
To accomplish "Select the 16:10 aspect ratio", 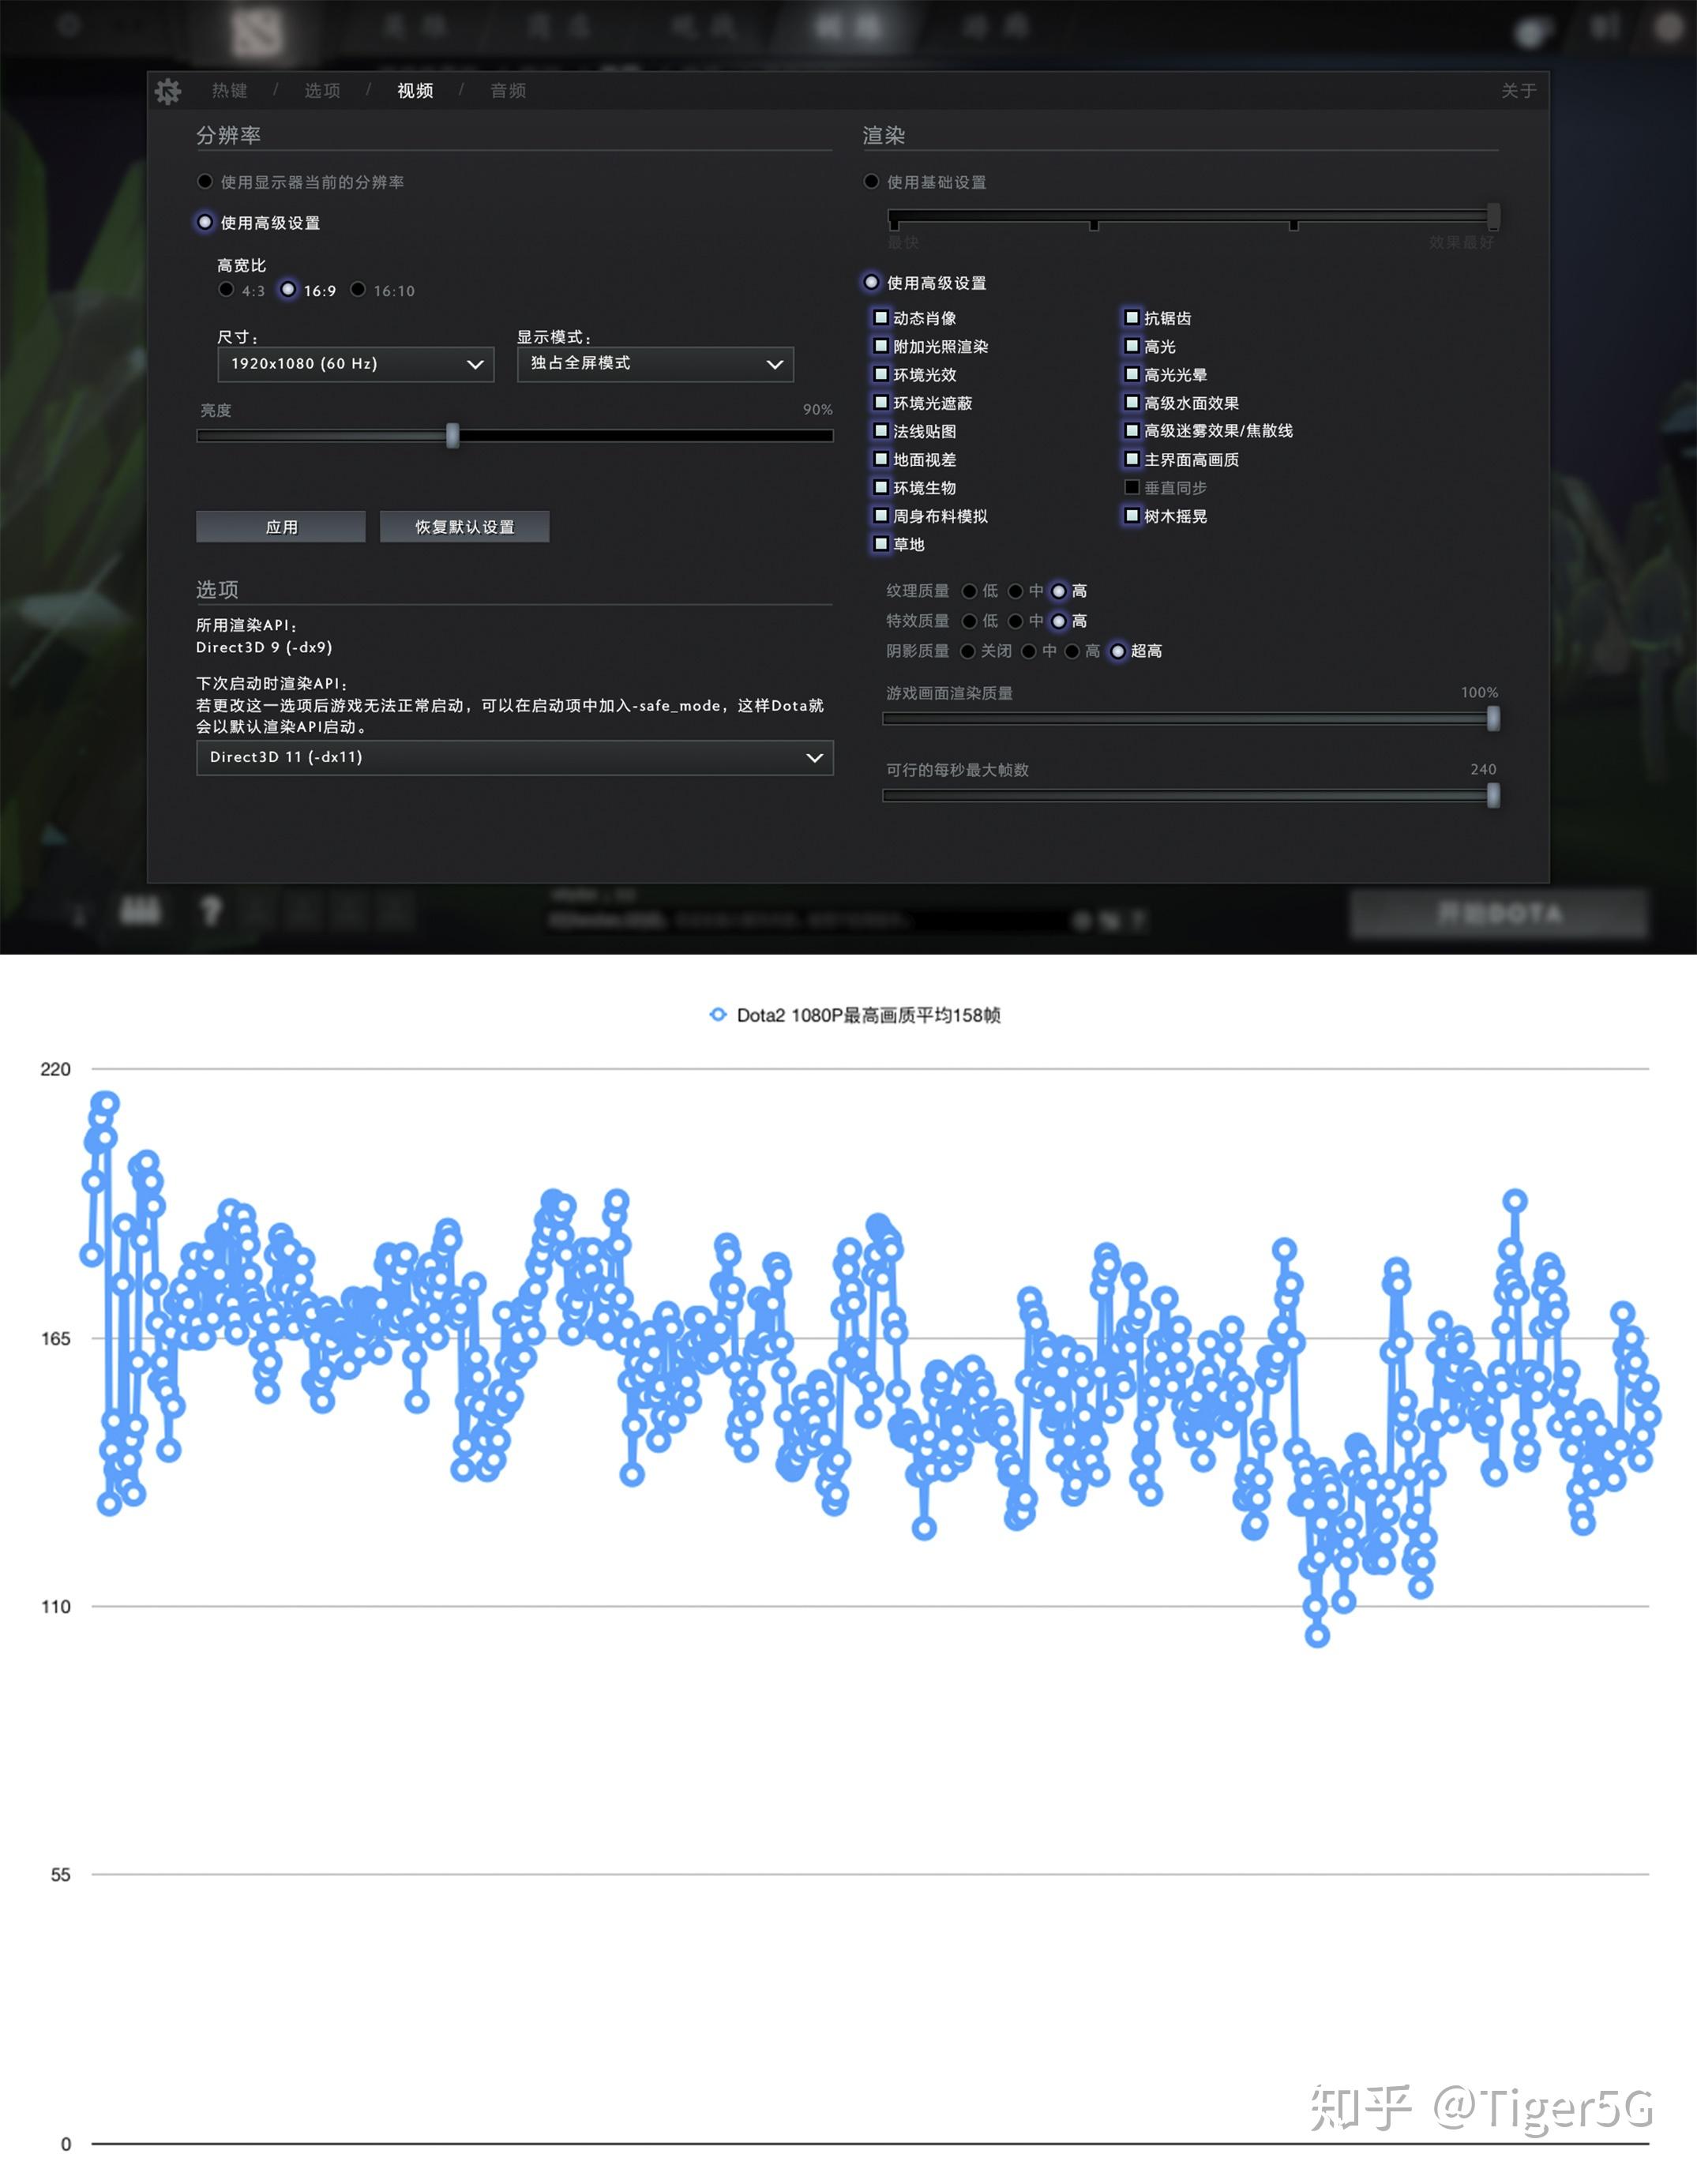I will tap(358, 290).
